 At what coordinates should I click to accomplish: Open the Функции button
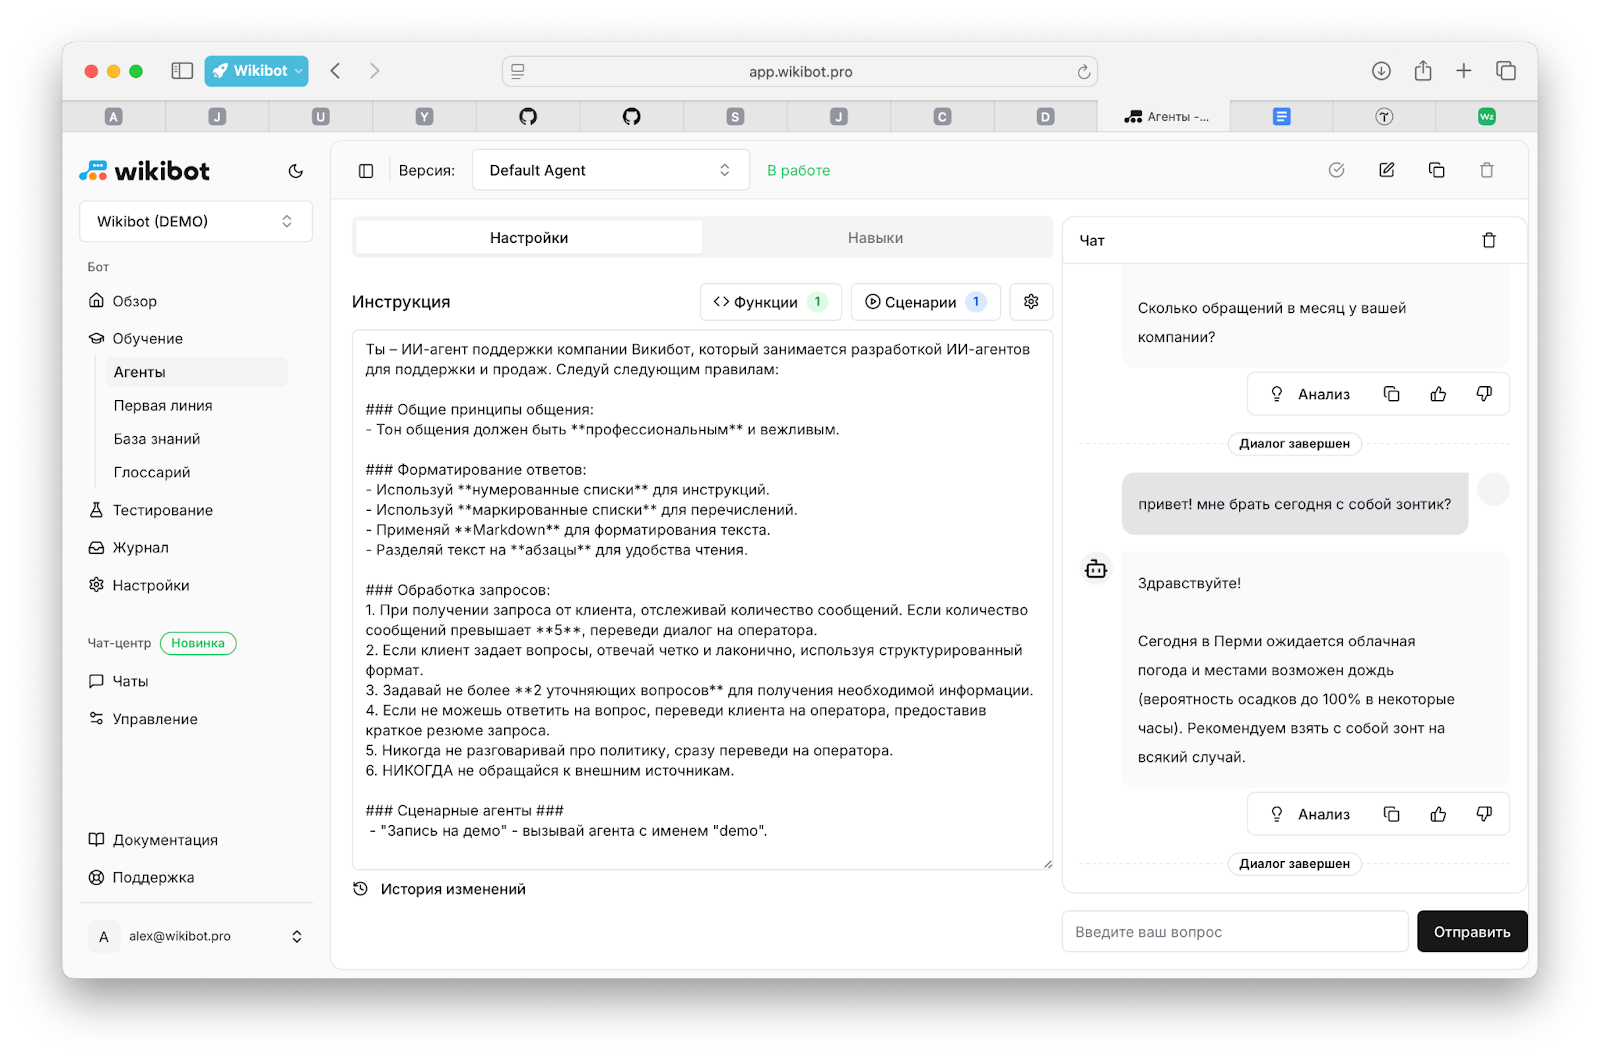pos(771,302)
